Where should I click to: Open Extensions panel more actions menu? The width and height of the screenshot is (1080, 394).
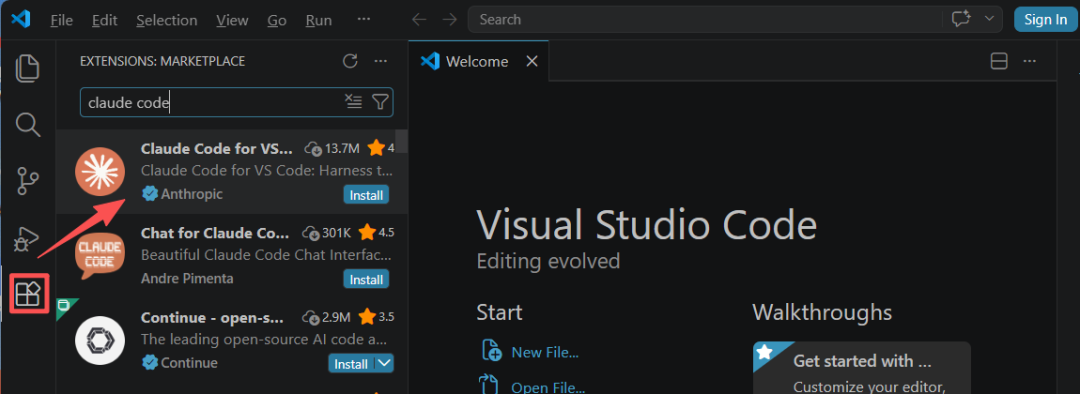380,61
